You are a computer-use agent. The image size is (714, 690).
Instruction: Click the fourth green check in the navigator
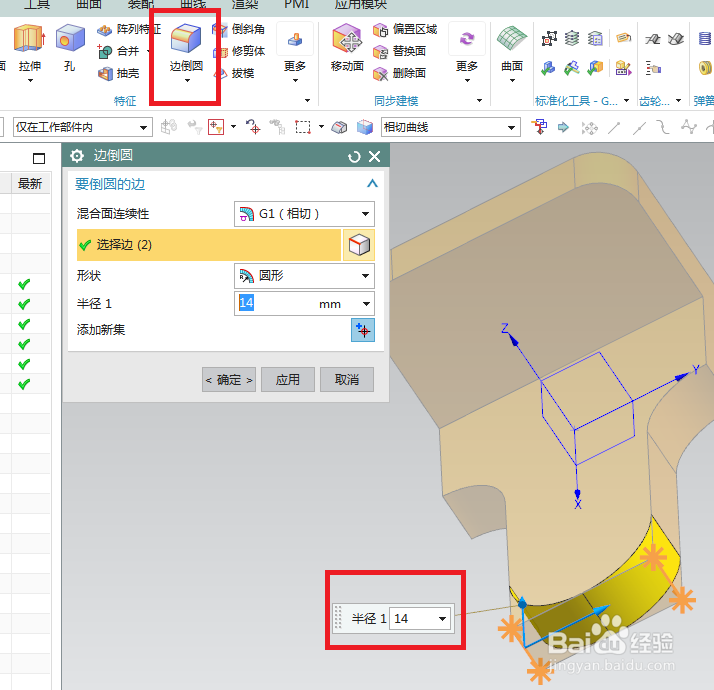[x=24, y=344]
